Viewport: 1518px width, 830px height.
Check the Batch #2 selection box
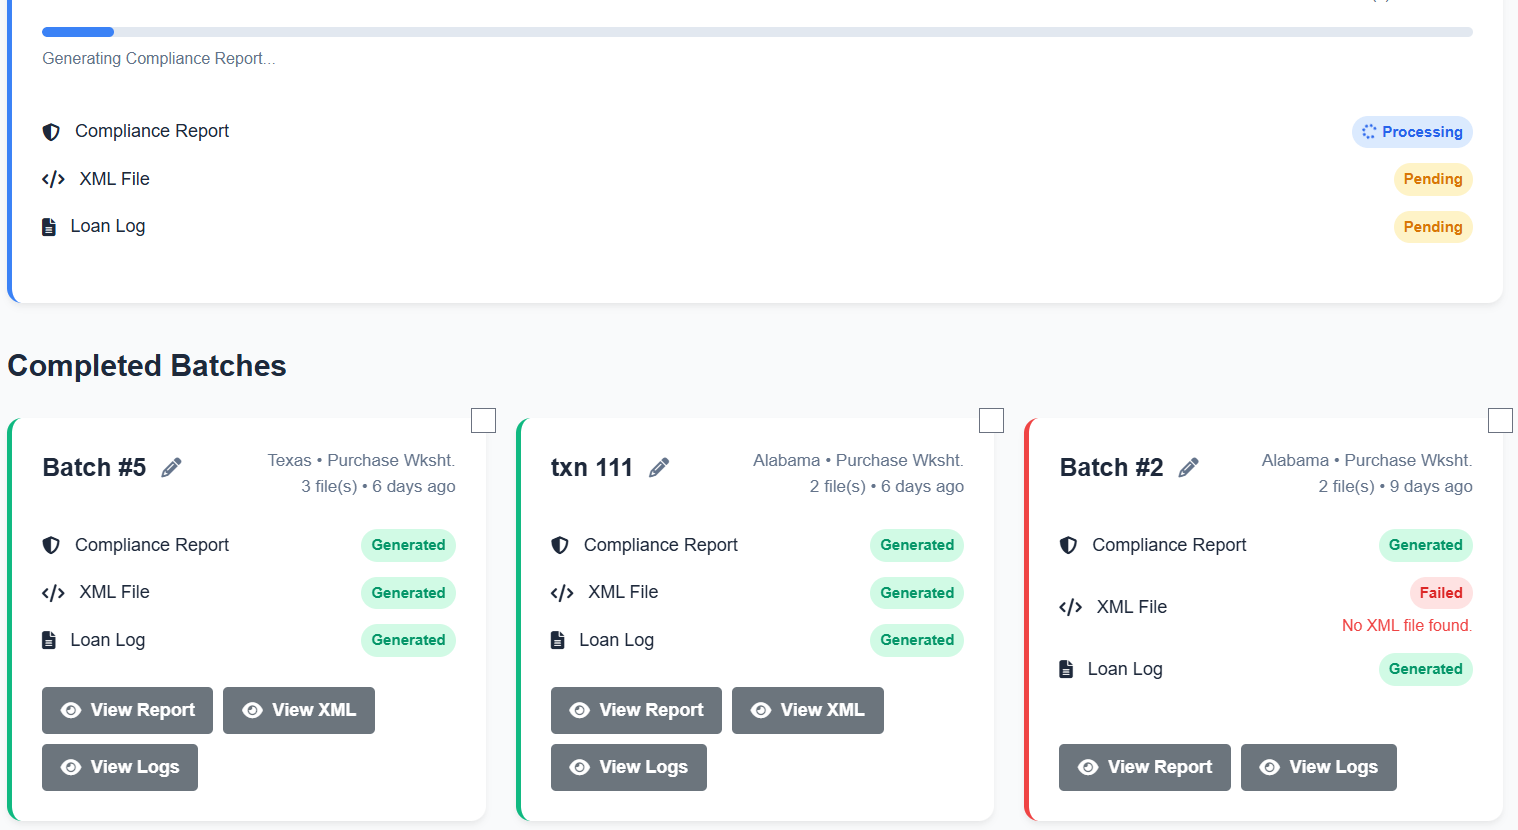pyautogui.click(x=1500, y=421)
